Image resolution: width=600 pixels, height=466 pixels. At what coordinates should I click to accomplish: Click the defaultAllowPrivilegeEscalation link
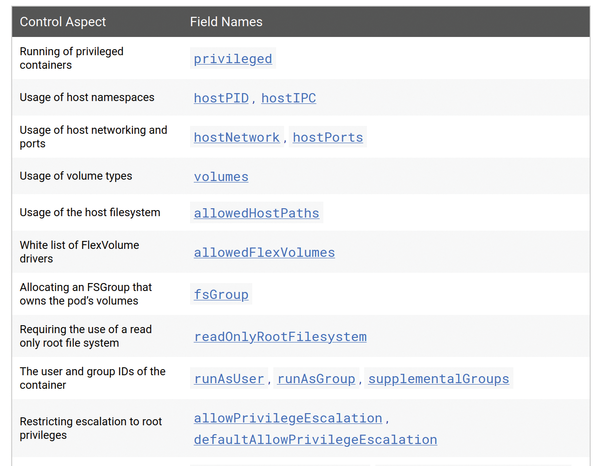tap(315, 440)
